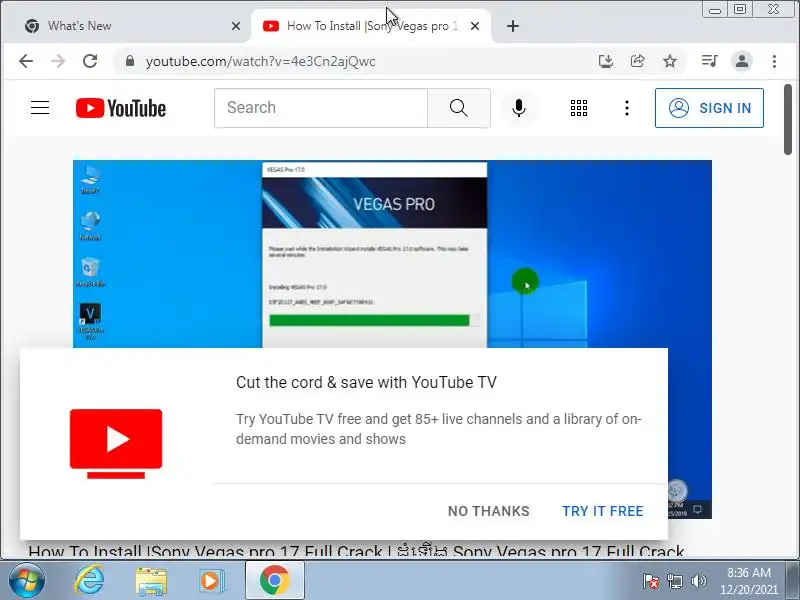
Task: Click the video player area
Action: [392, 254]
